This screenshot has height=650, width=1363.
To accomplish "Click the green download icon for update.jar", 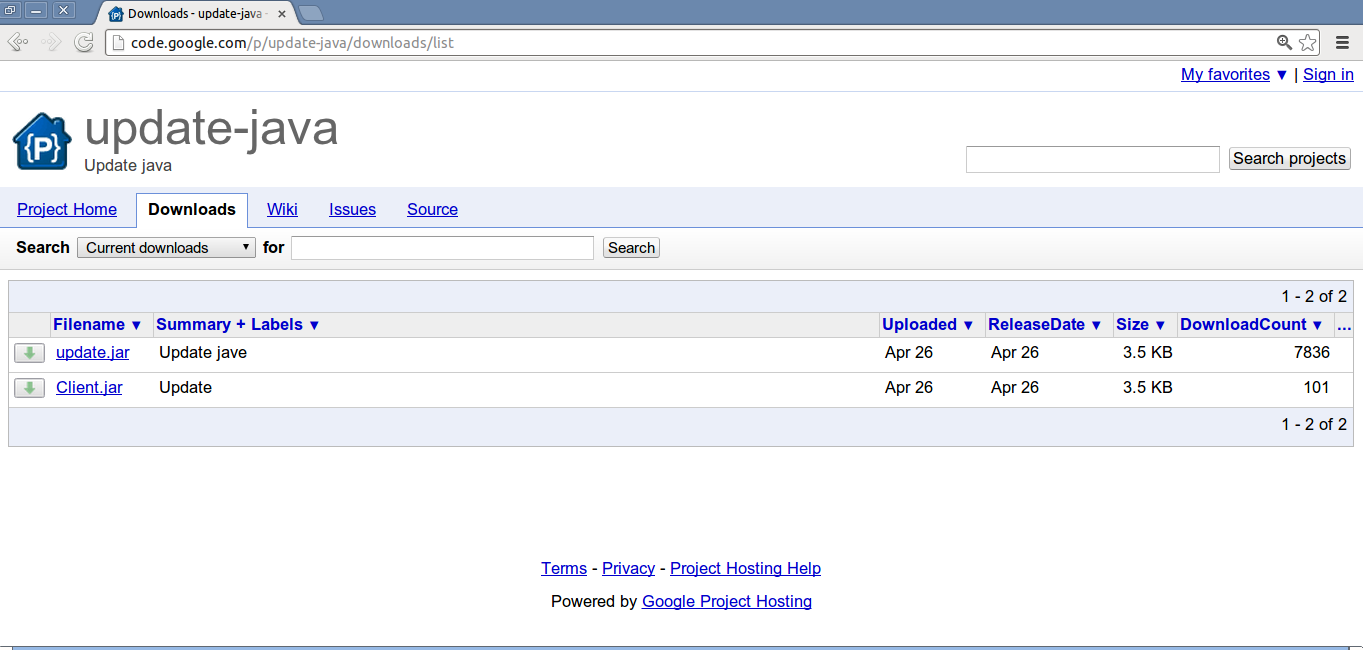I will click(x=28, y=352).
